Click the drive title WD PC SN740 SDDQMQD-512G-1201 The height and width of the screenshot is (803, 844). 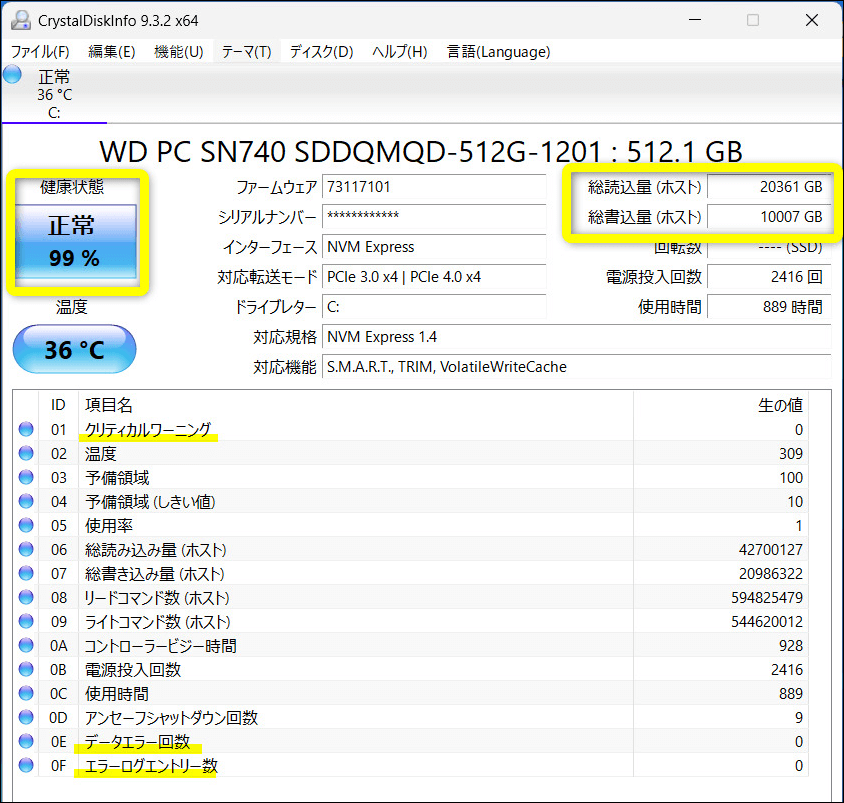[x=350, y=152]
